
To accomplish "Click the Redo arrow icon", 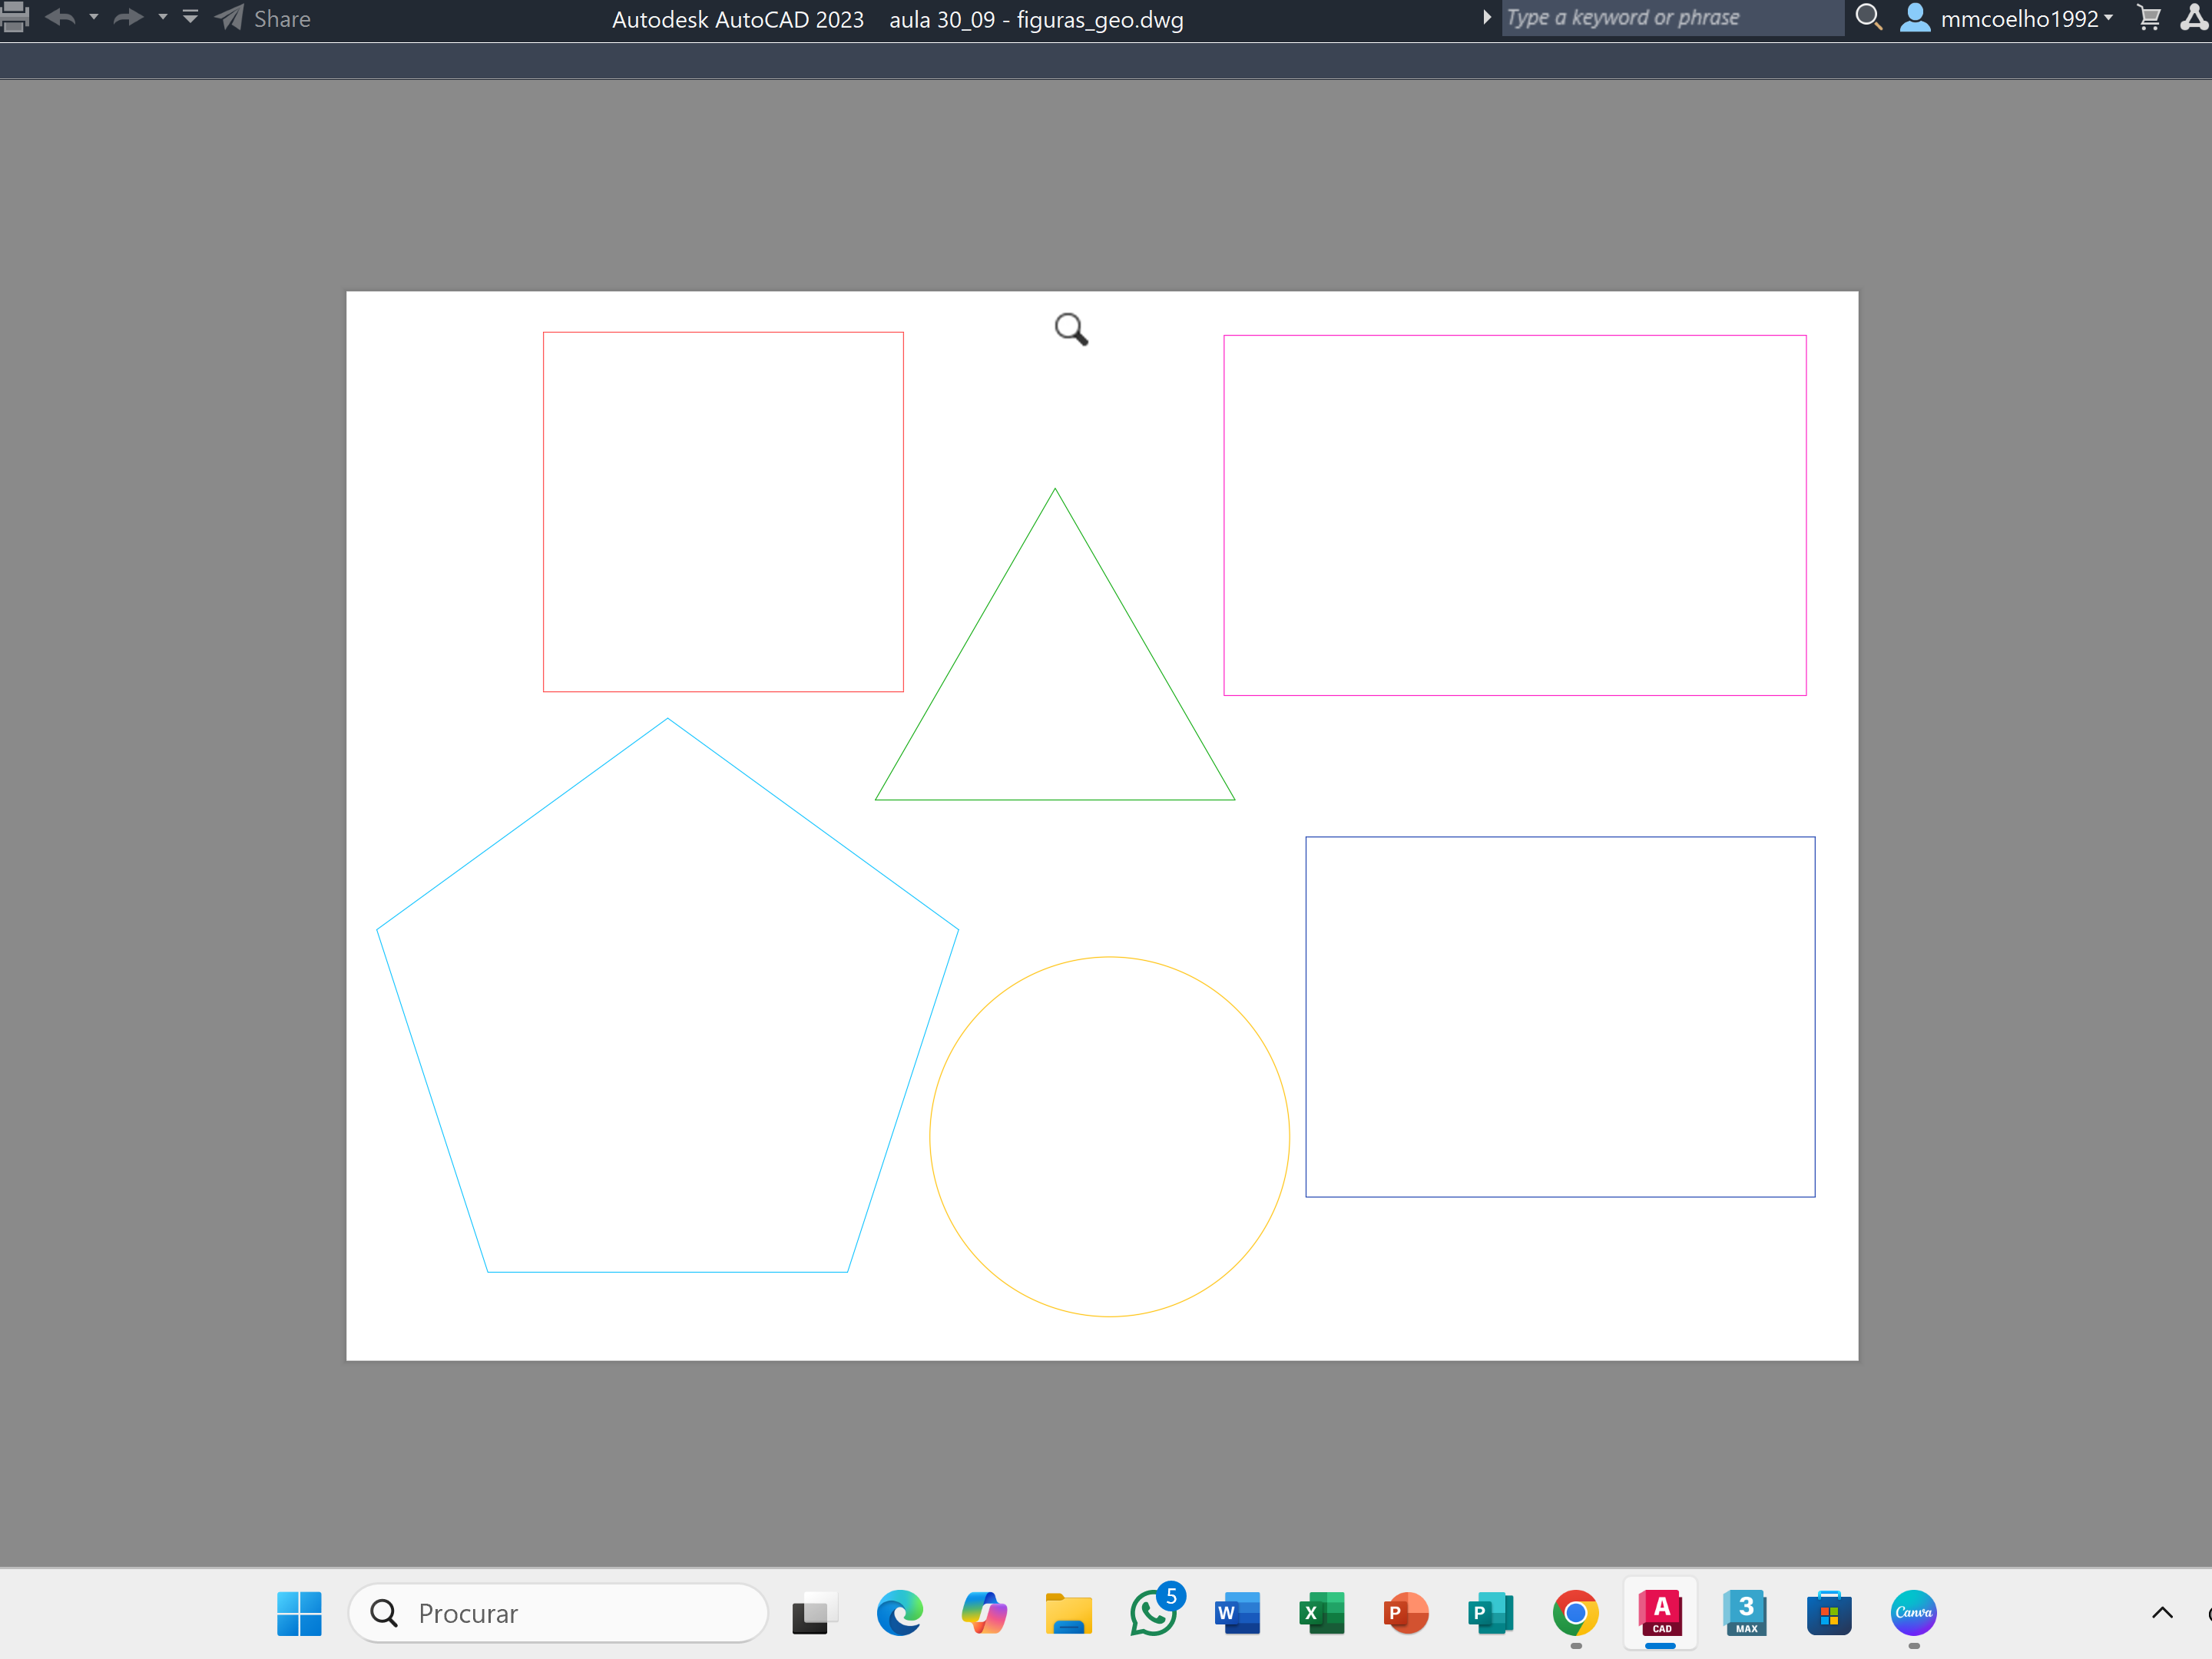I will pyautogui.click(x=128, y=18).
